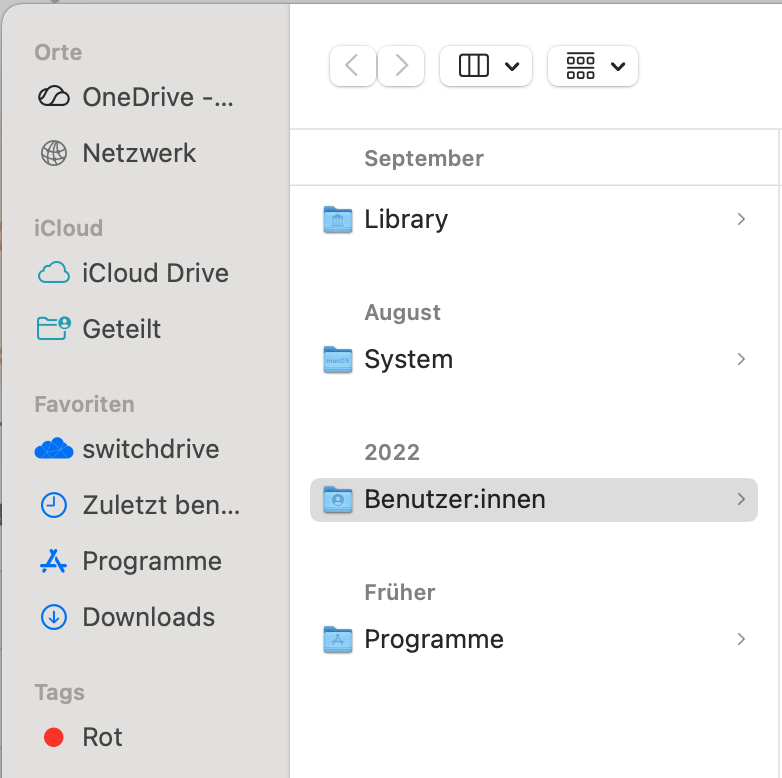Select OneDrive in the sidebar
The height and width of the screenshot is (778, 782).
point(135,97)
